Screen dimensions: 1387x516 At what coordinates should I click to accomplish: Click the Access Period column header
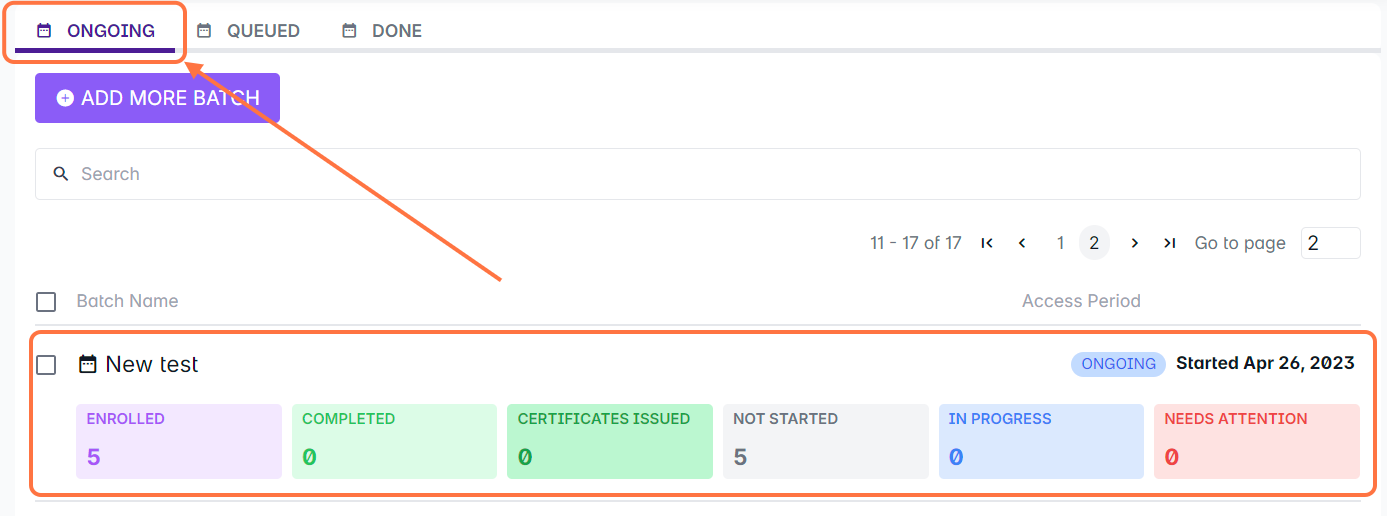[x=1081, y=301]
